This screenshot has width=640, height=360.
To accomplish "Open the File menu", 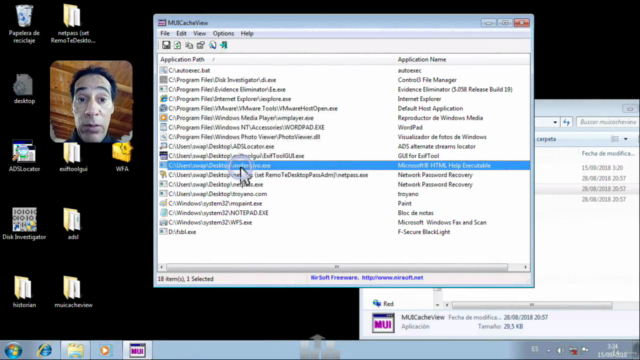I will tap(165, 33).
